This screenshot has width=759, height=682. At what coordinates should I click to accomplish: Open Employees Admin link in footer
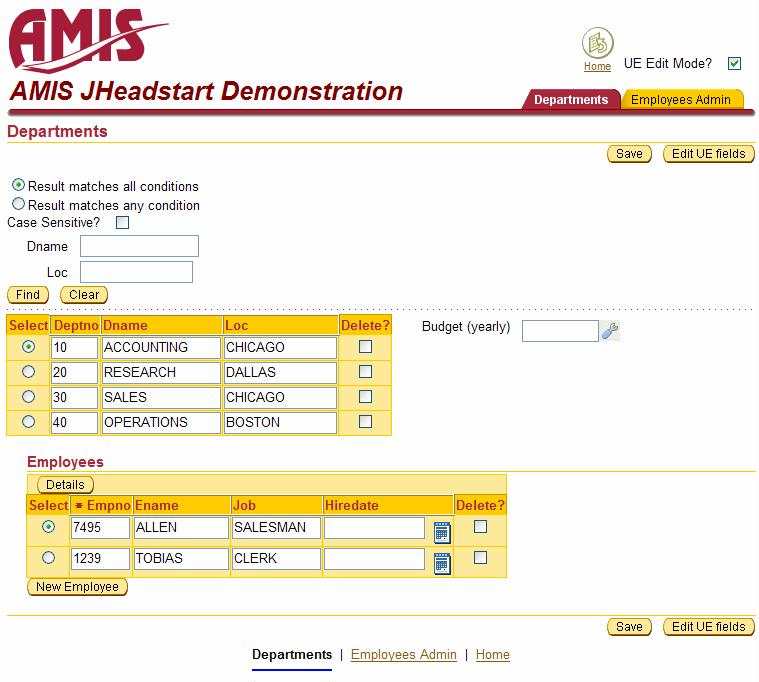[403, 655]
